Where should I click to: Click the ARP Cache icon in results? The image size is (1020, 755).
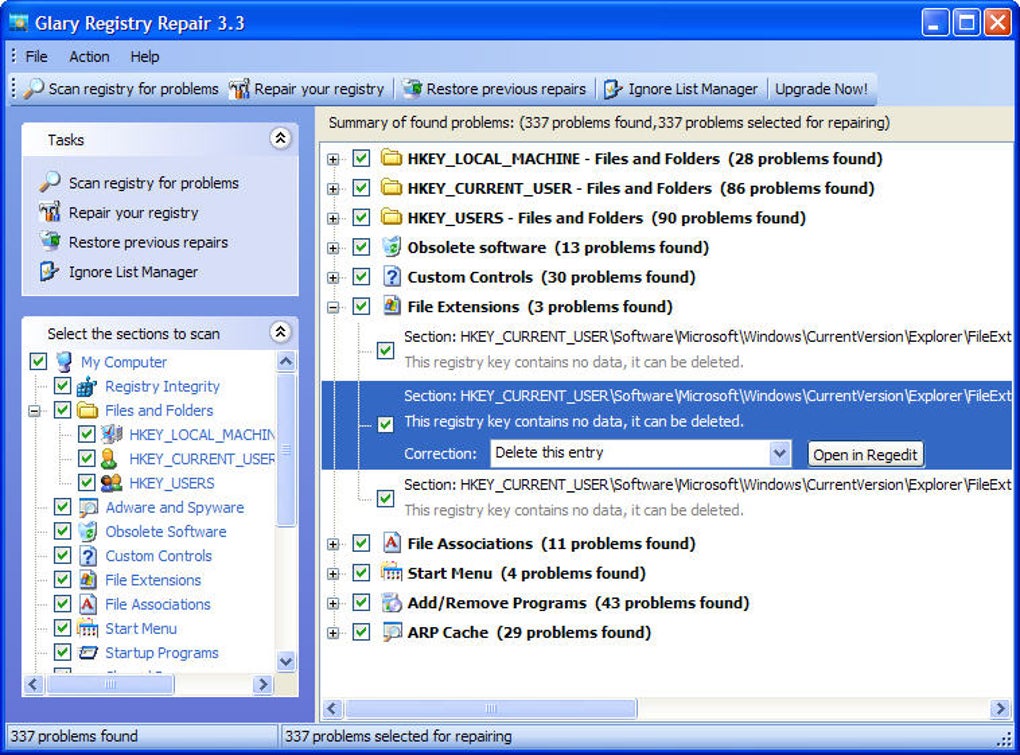coord(391,631)
